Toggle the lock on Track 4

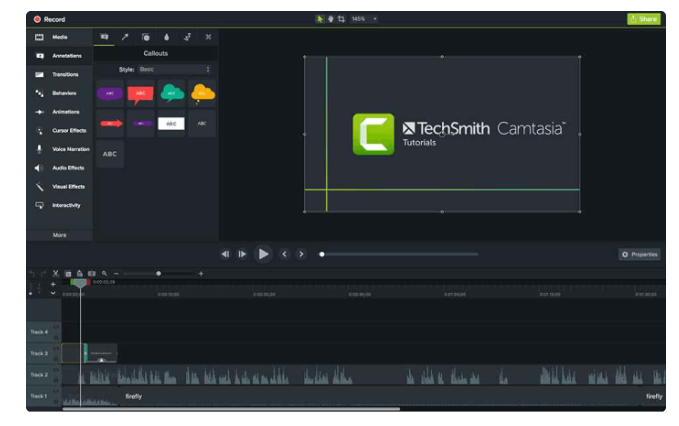[x=56, y=338]
